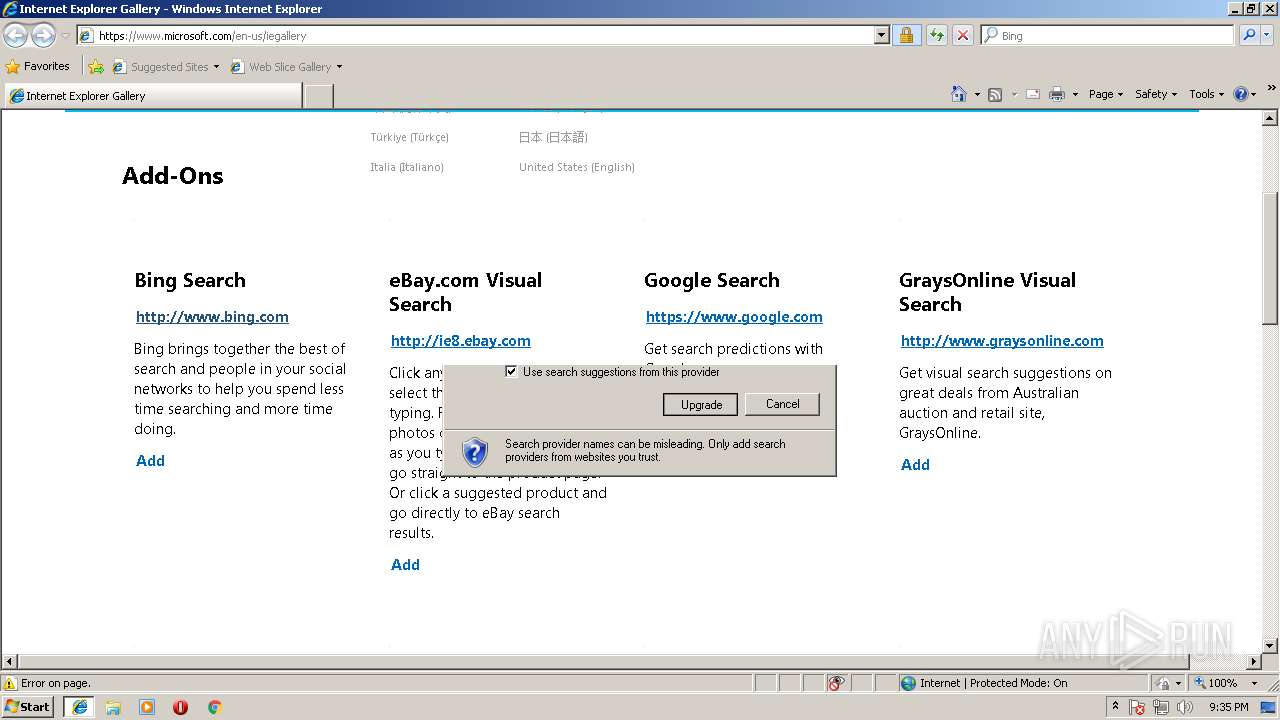This screenshot has width=1280, height=720.
Task: Click the vertical scrollbar down arrow
Action: click(x=1270, y=646)
